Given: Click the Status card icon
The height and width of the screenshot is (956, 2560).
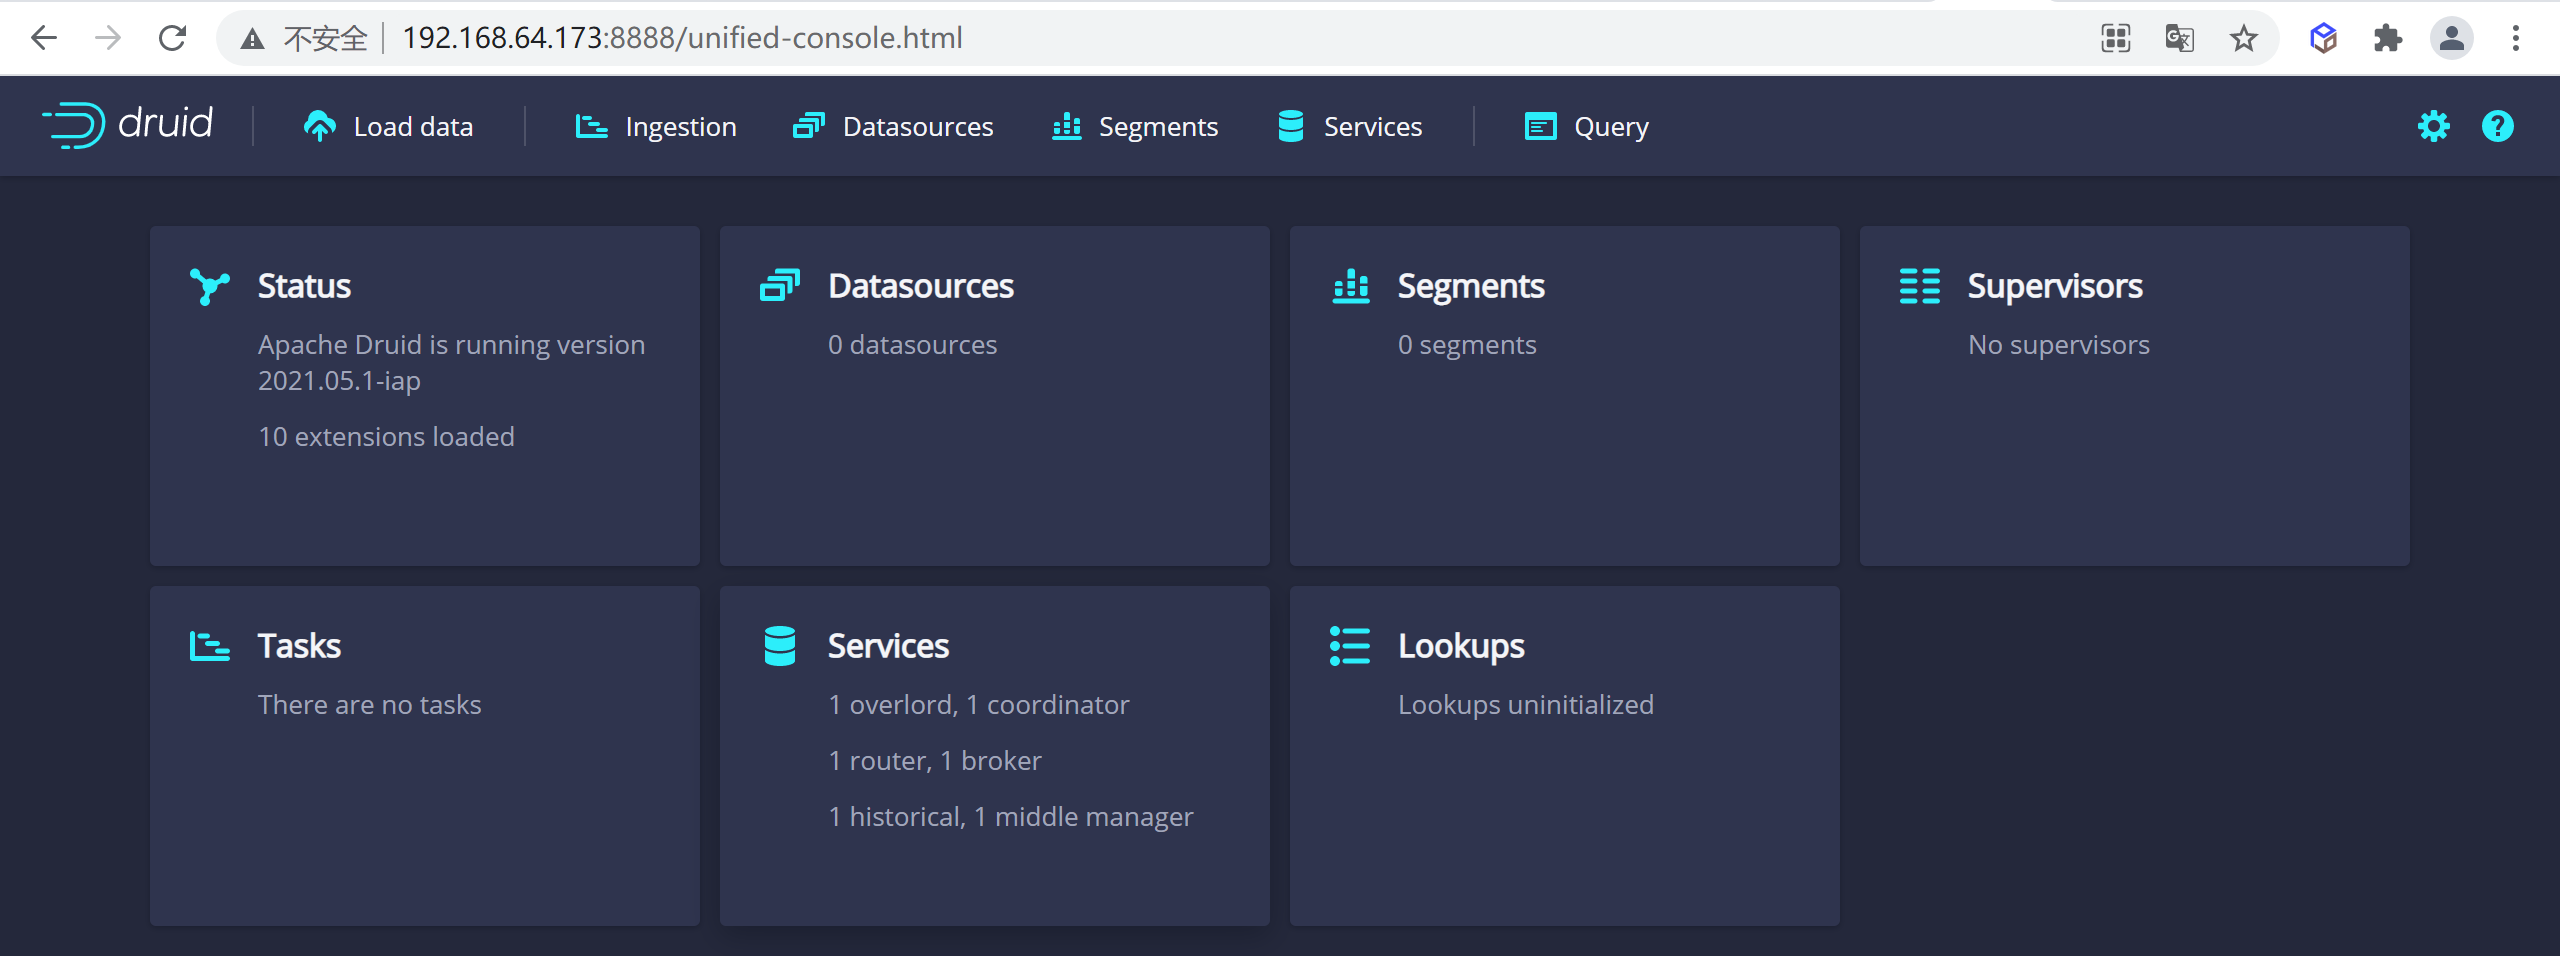Looking at the screenshot, I should point(210,287).
